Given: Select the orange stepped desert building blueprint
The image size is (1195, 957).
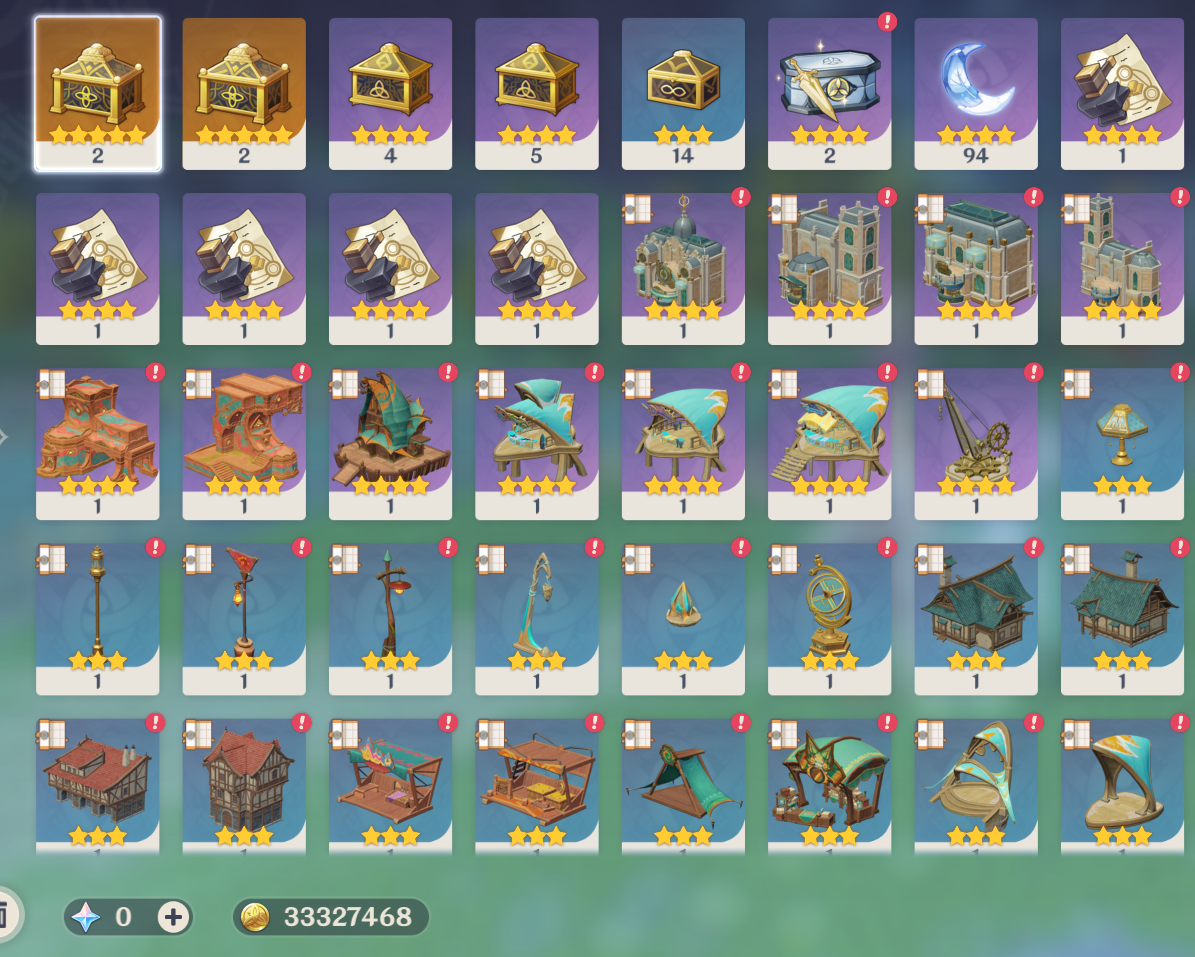Looking at the screenshot, I should pyautogui.click(x=98, y=444).
